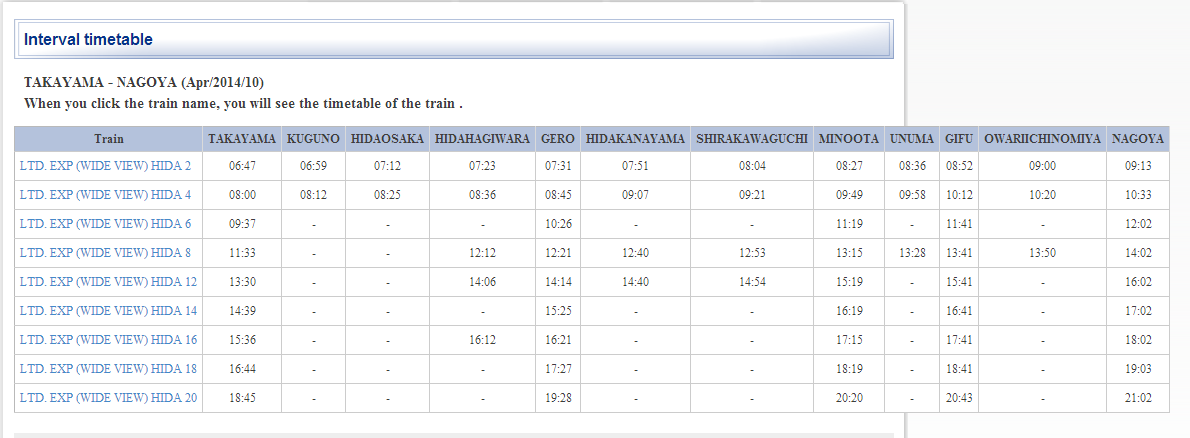Click the KUGUNO column header

[313, 139]
